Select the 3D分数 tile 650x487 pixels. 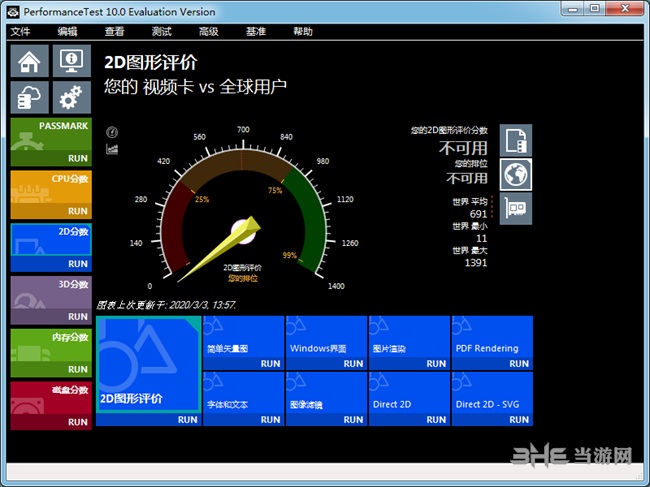click(51, 293)
